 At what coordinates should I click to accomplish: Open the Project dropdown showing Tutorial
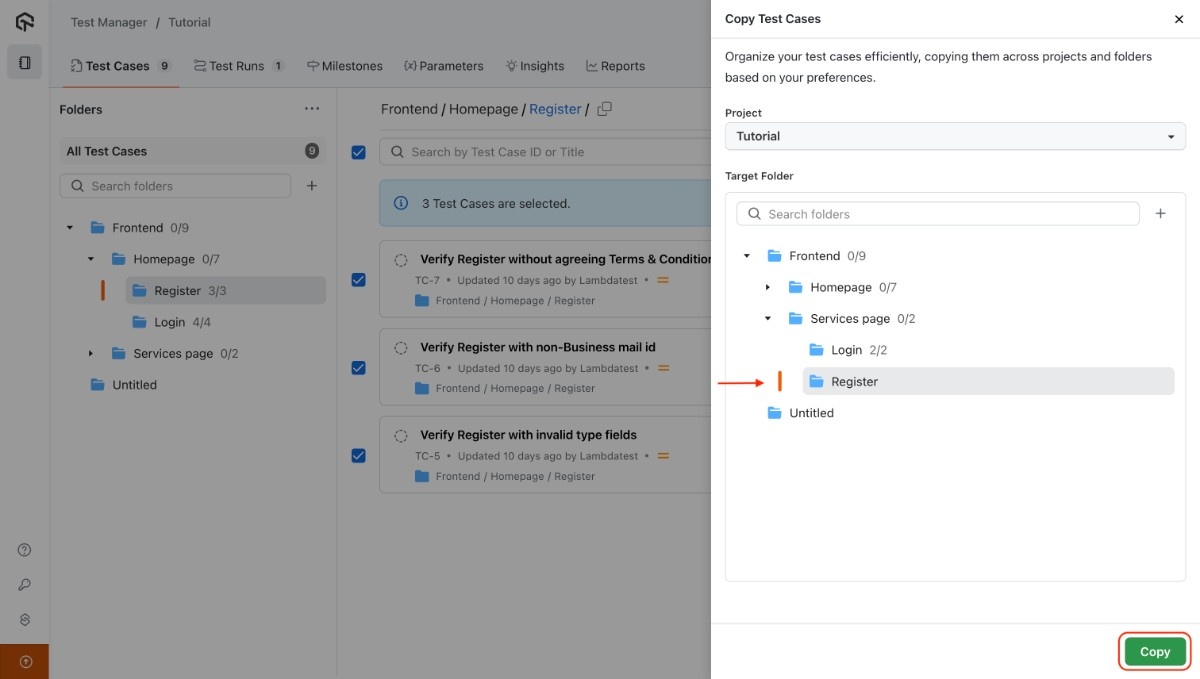point(954,136)
